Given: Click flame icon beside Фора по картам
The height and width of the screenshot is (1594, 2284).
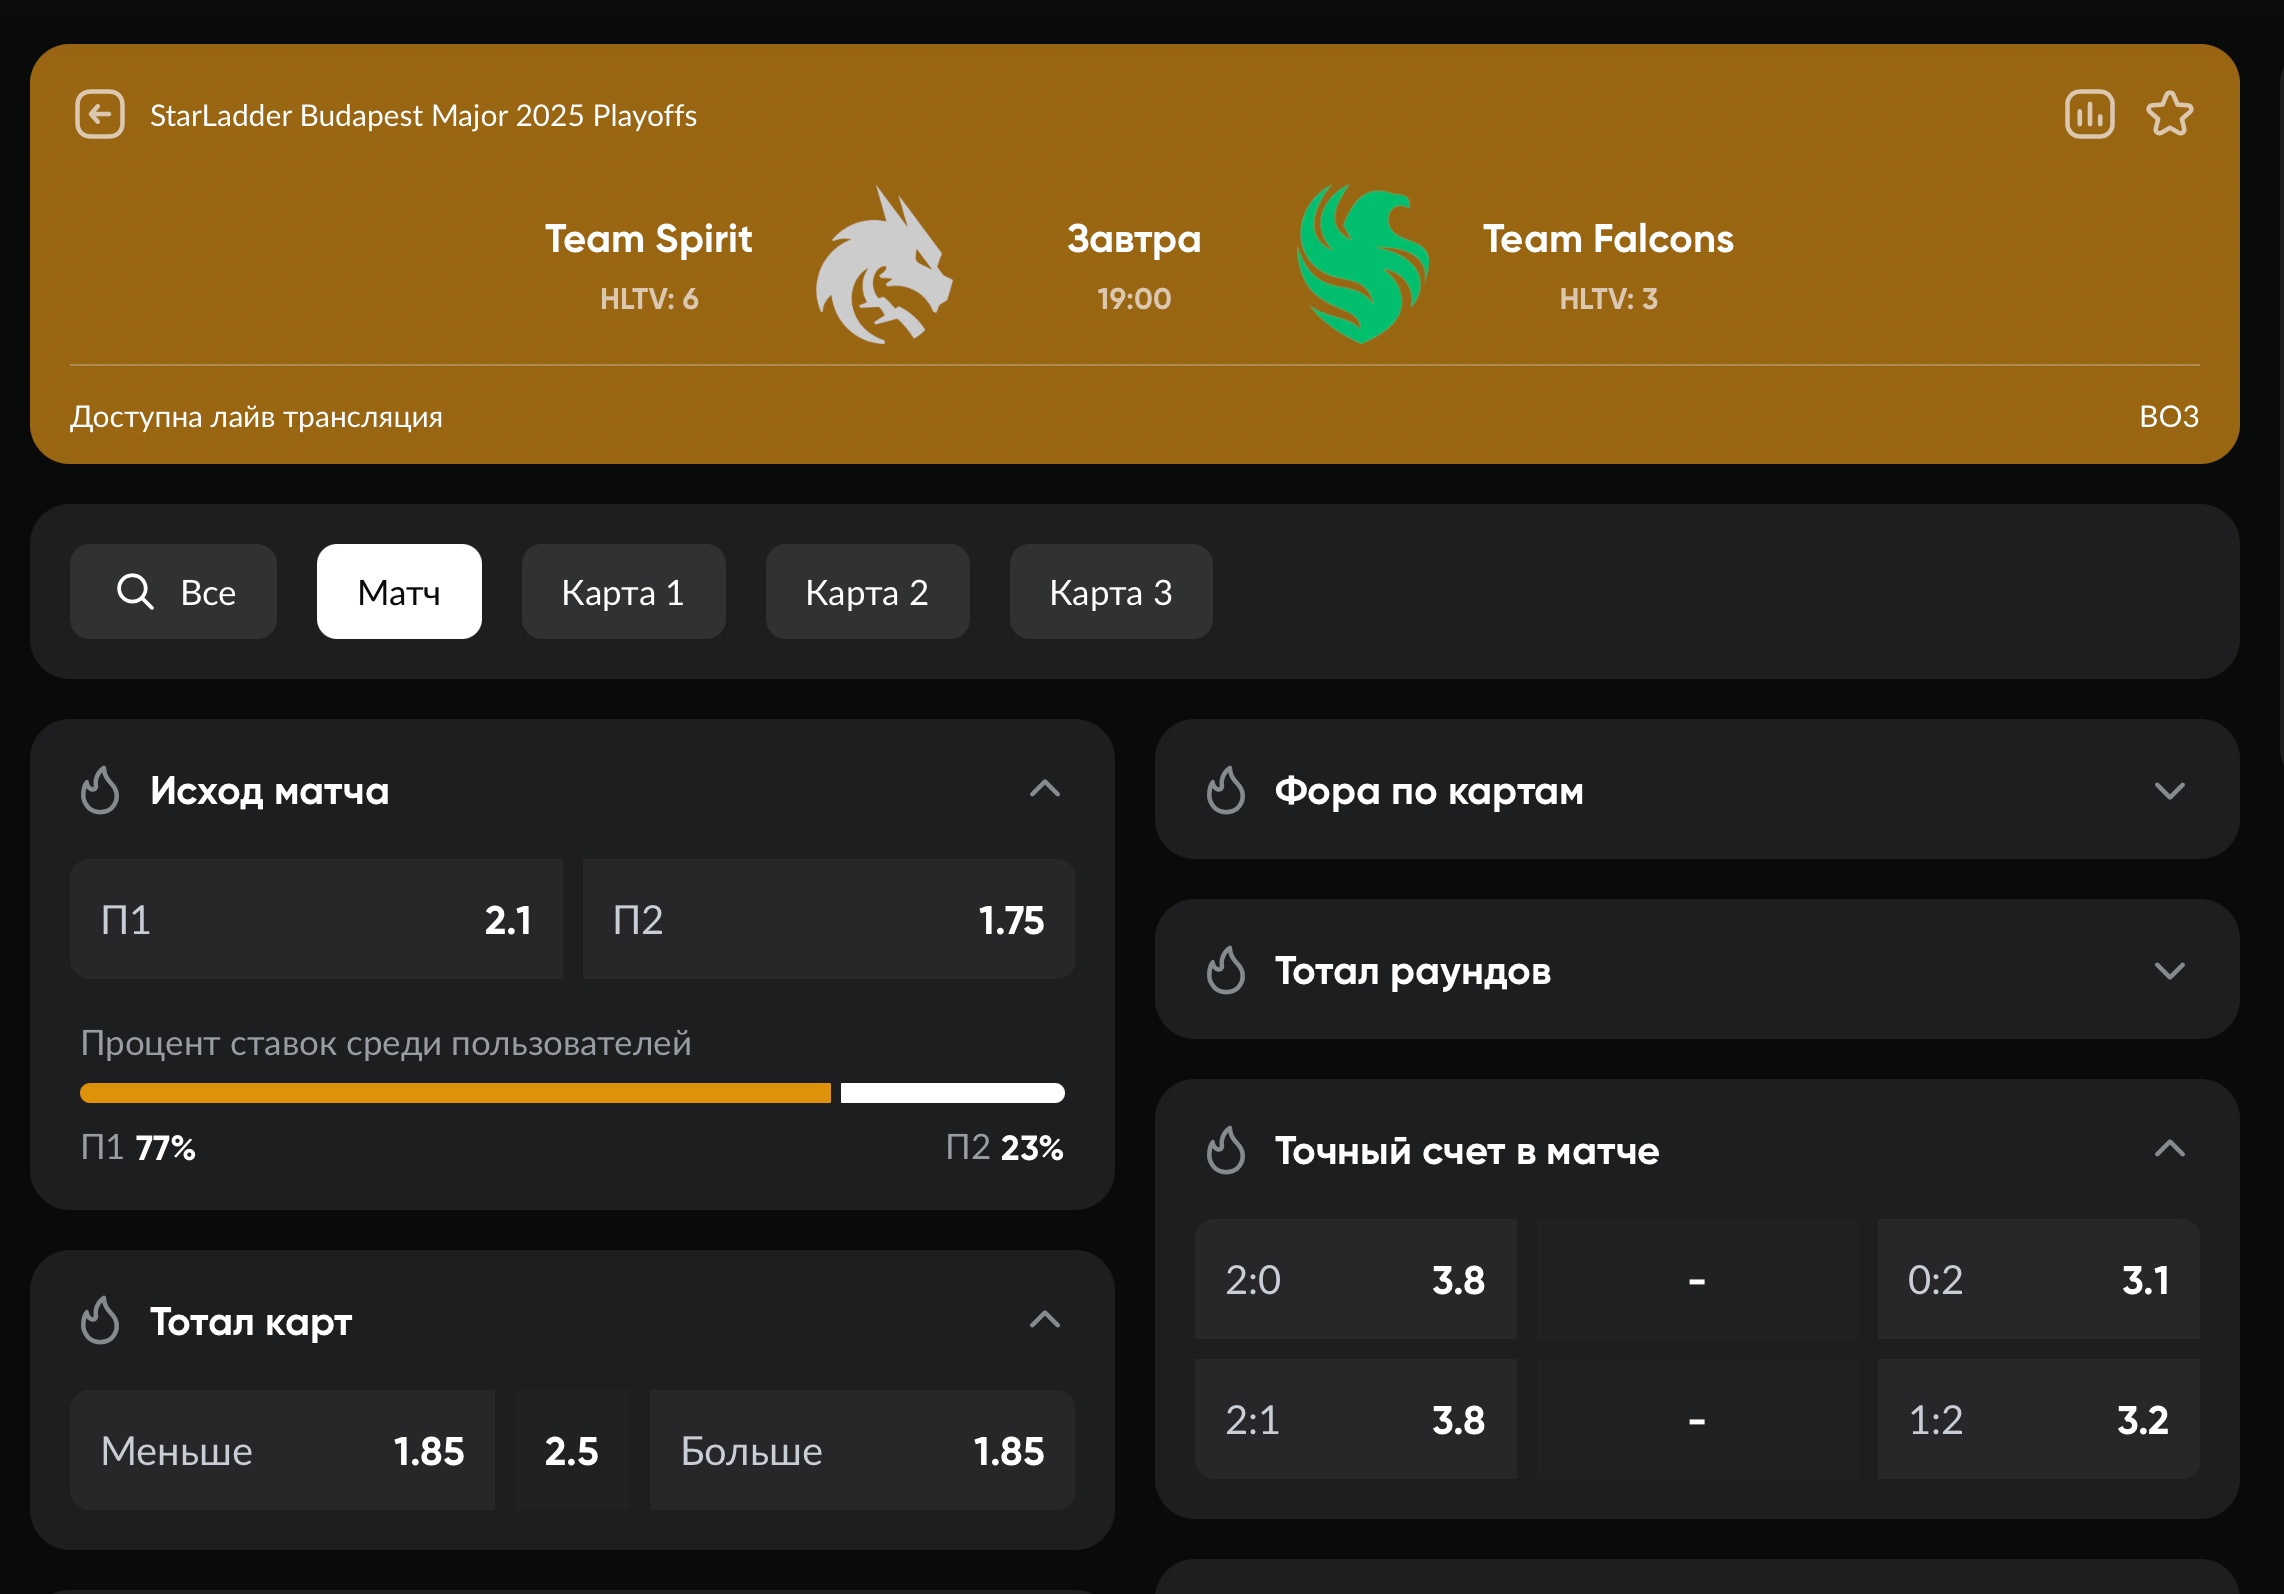Looking at the screenshot, I should click(1225, 790).
